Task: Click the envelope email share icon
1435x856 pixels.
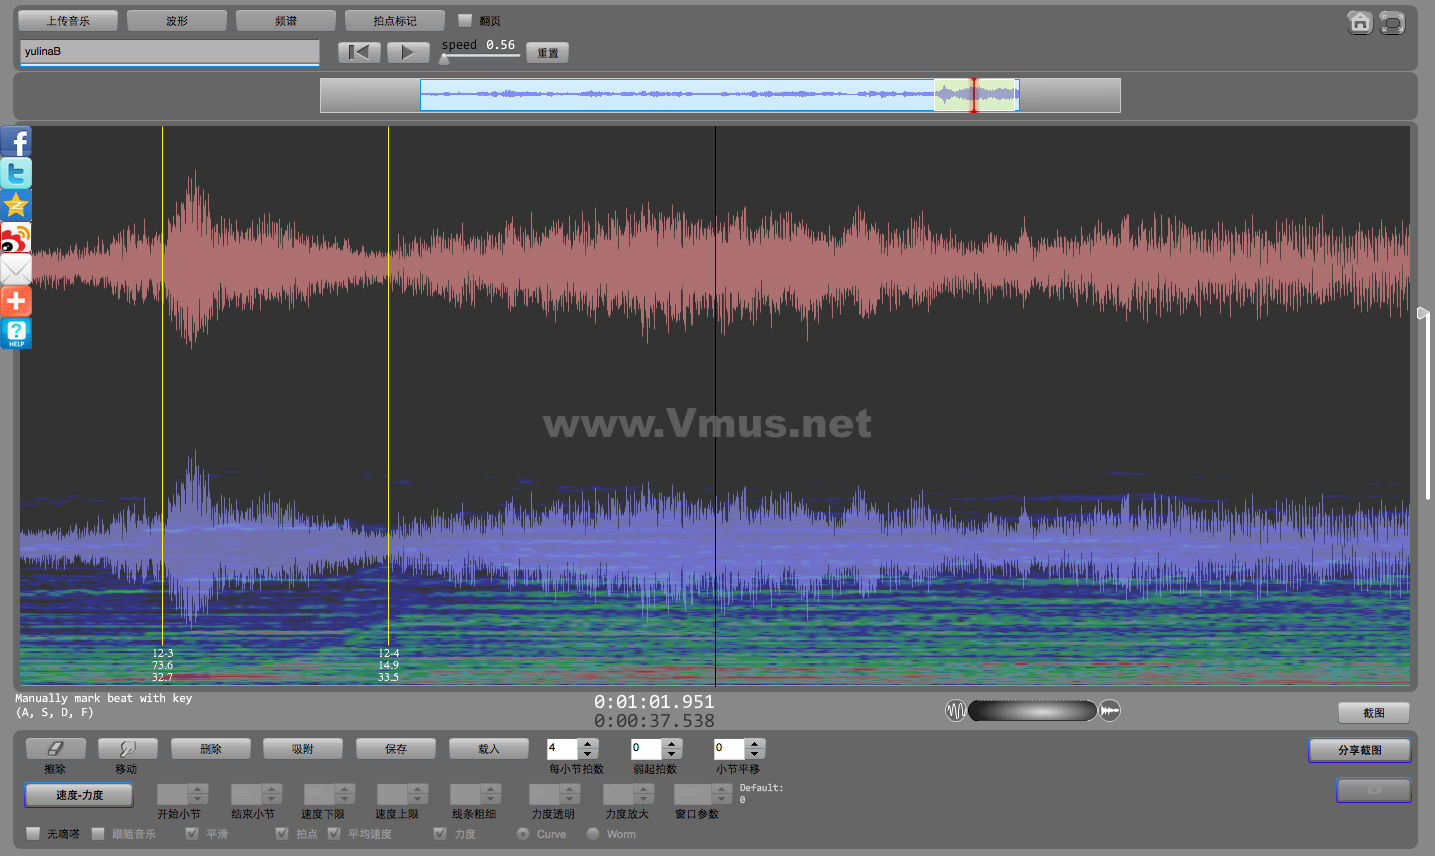Action: [x=16, y=269]
